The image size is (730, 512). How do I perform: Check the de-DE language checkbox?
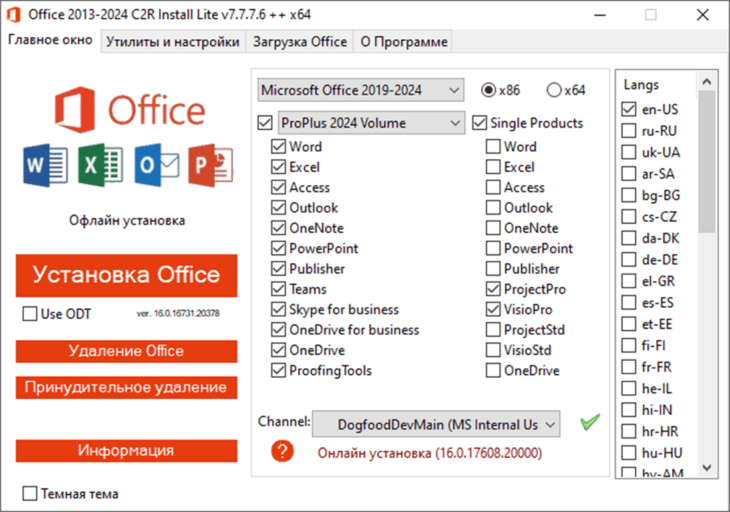(629, 260)
